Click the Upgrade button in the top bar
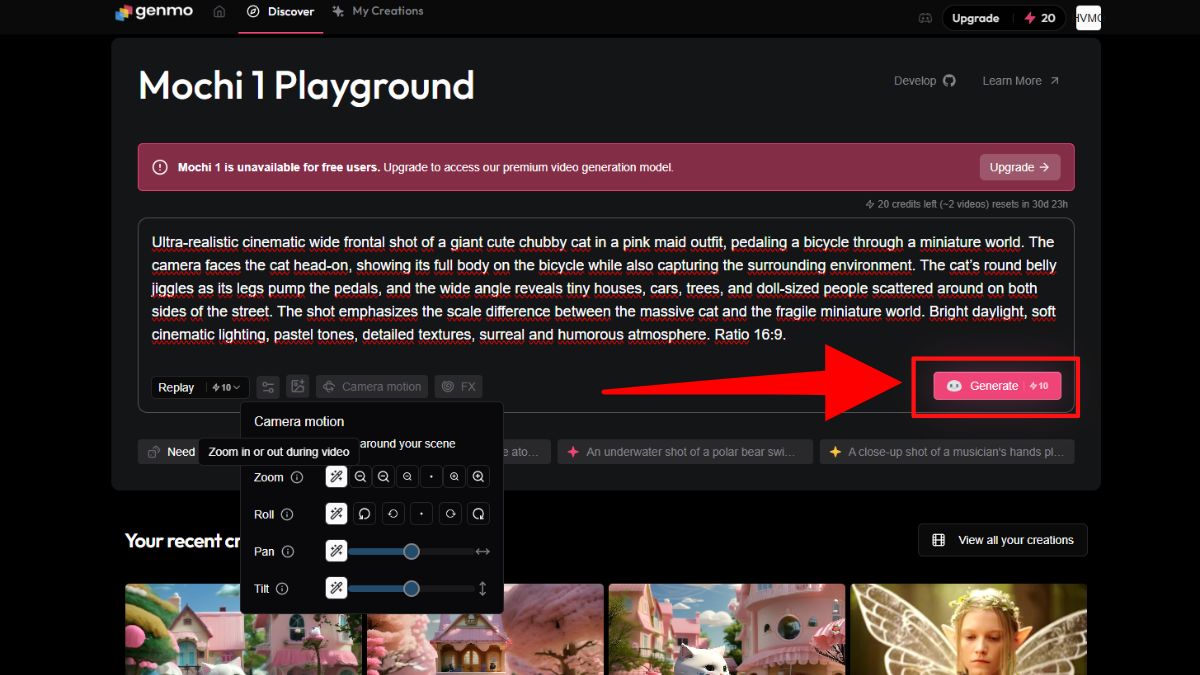 [975, 18]
